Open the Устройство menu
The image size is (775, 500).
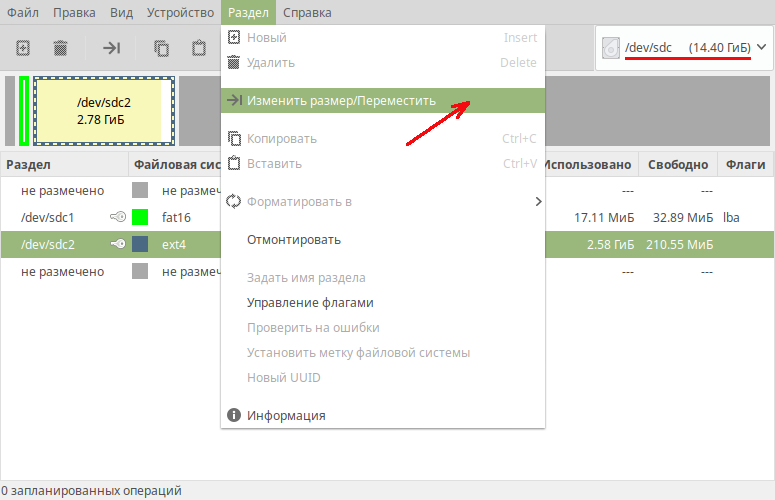[180, 12]
